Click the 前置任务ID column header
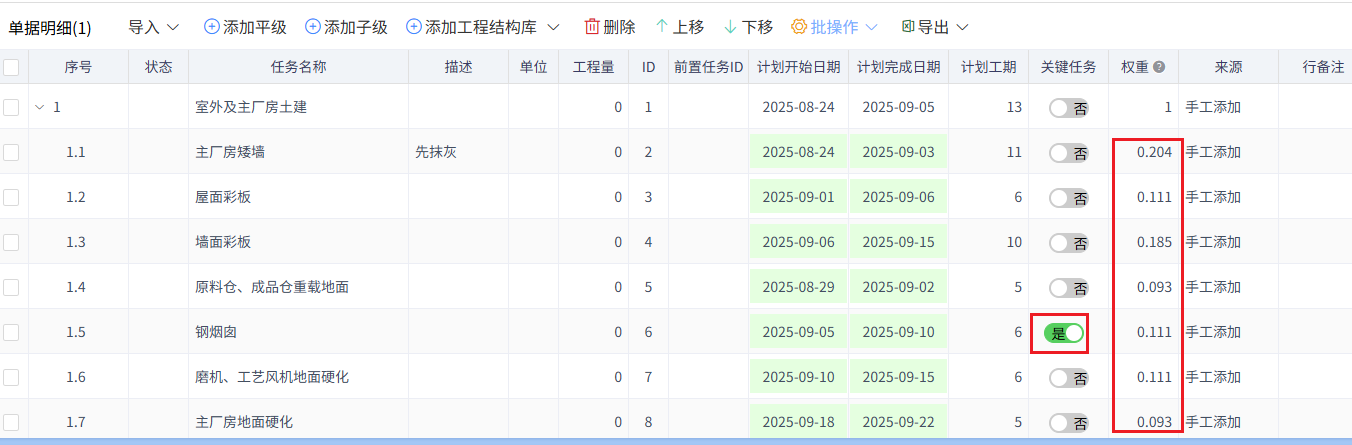This screenshot has width=1352, height=445. [x=708, y=67]
